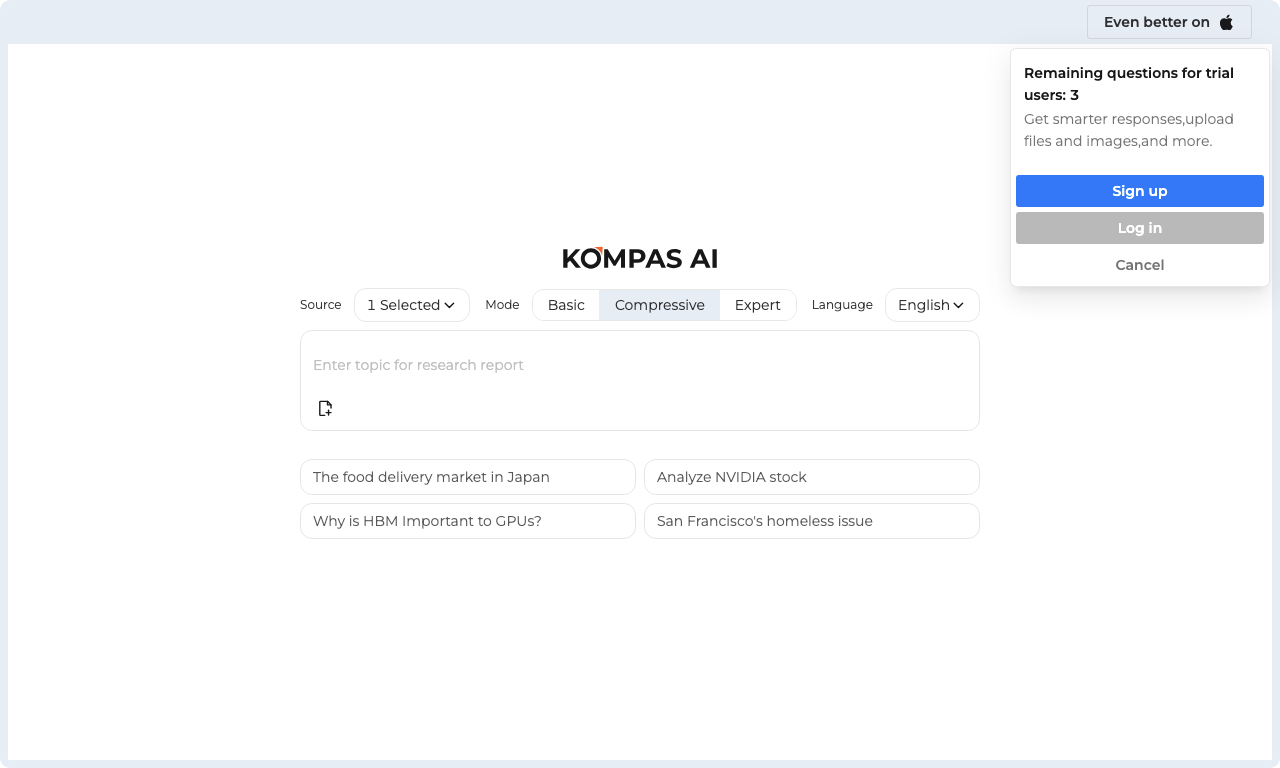Choose 'The food delivery market in Japan' suggestion

(468, 477)
